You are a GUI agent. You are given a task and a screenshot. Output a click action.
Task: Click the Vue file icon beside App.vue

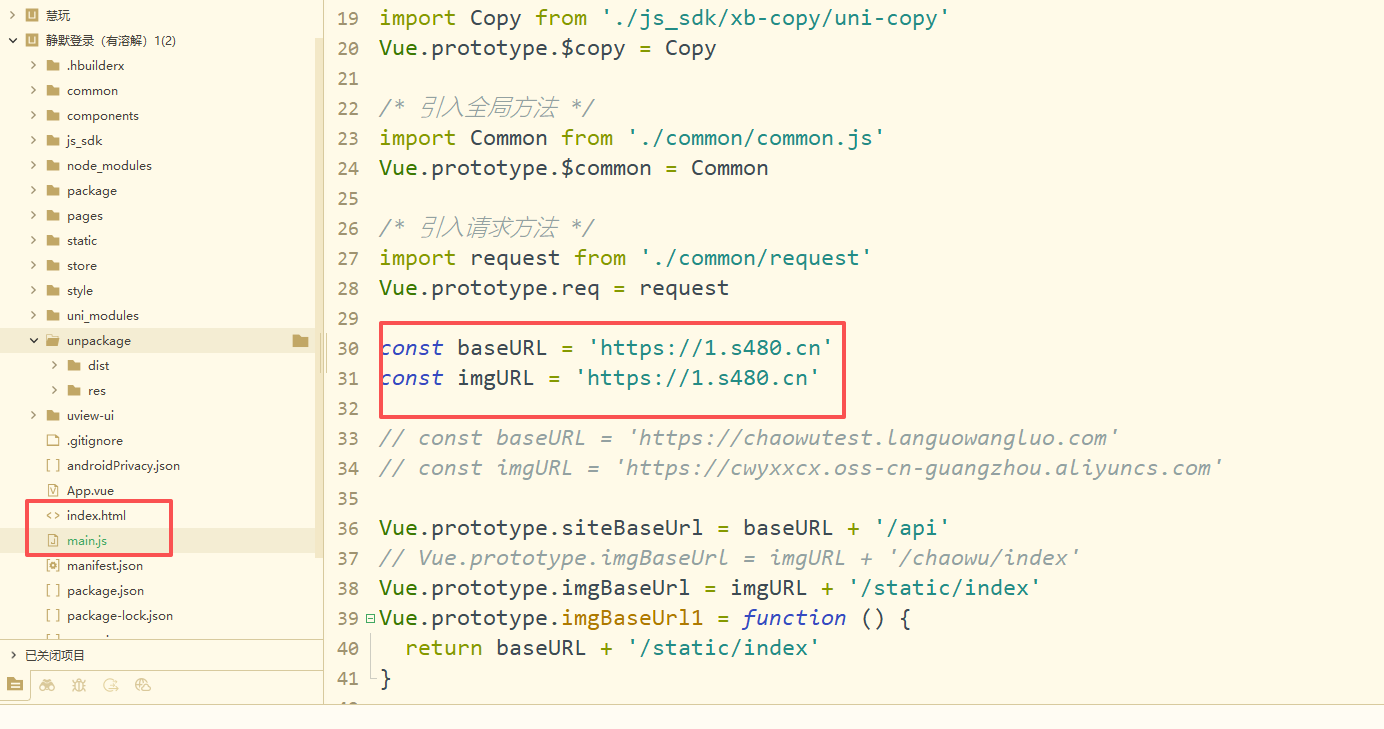[x=53, y=491]
